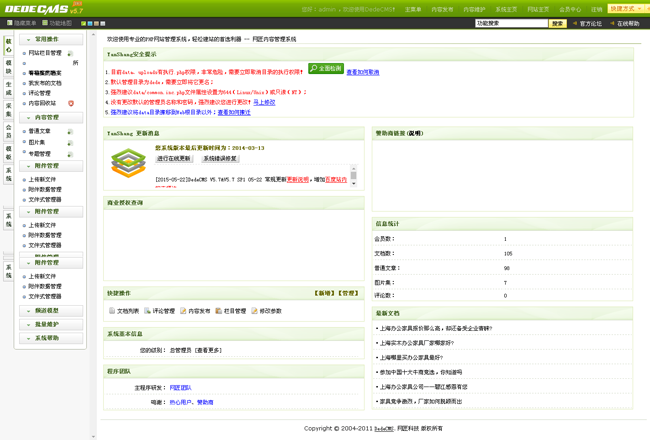Open 系统主页 in the top navigation
This screenshot has width=650, height=440.
[x=506, y=9]
